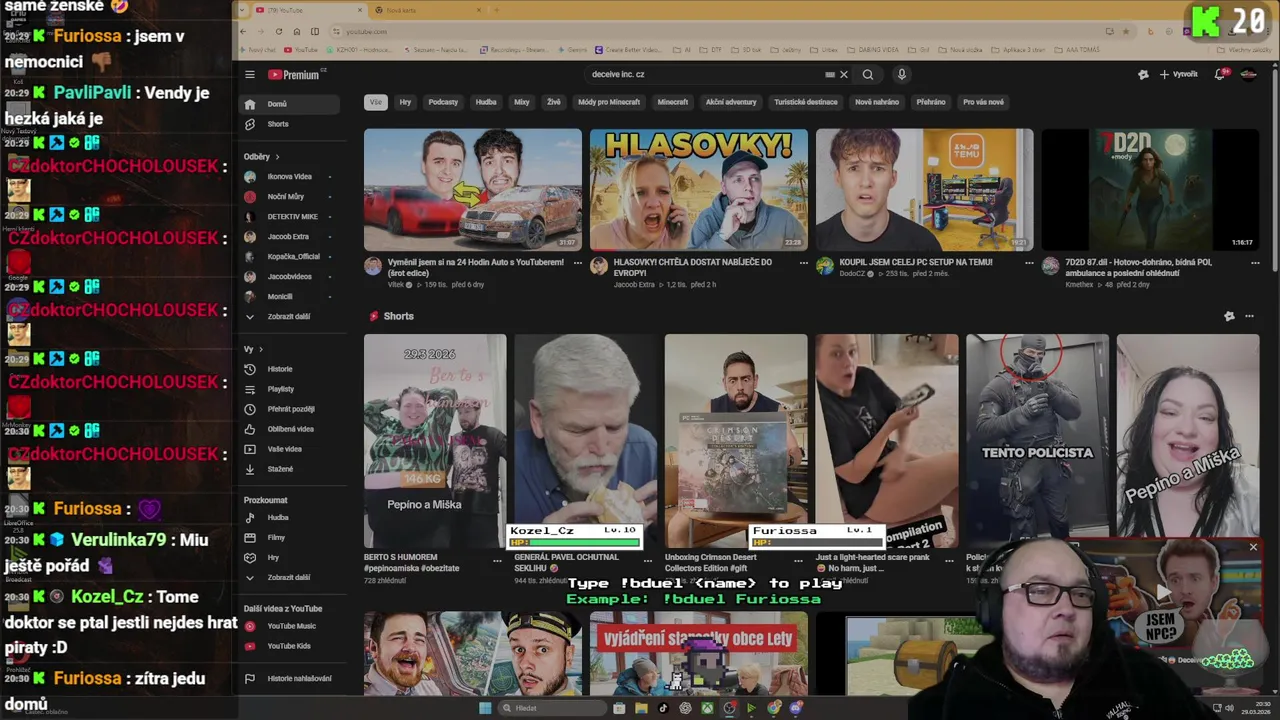Open Discord from the taskbar

[796, 708]
